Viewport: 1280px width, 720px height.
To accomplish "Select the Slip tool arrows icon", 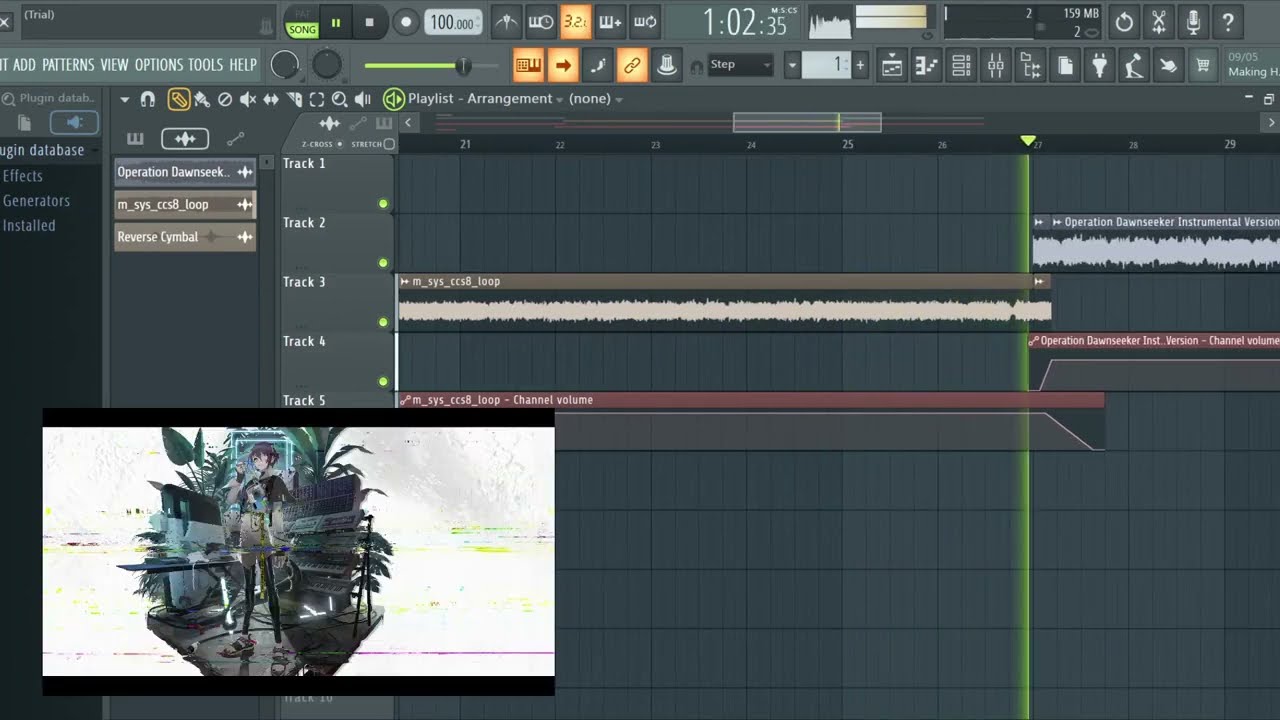I will click(x=271, y=99).
